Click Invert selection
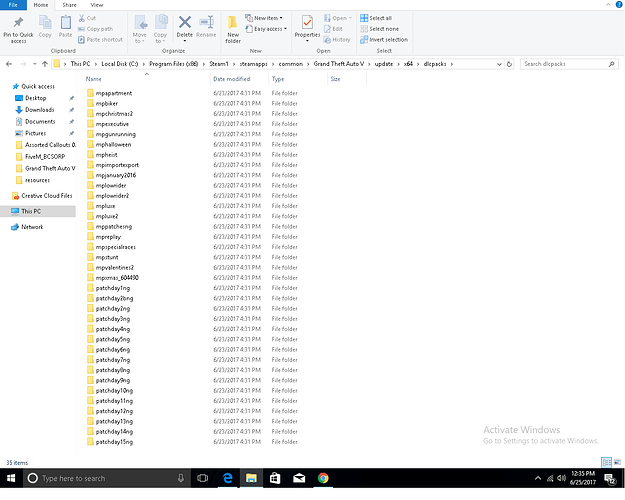 click(x=384, y=39)
